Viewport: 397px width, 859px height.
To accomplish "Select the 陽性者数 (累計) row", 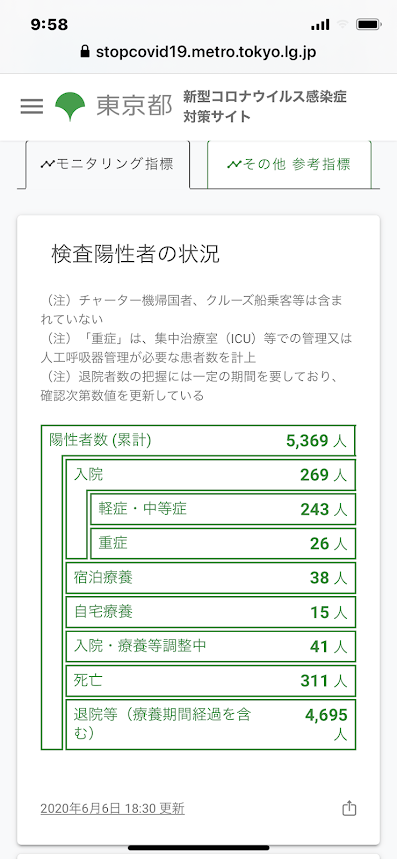I will pyautogui.click(x=198, y=440).
